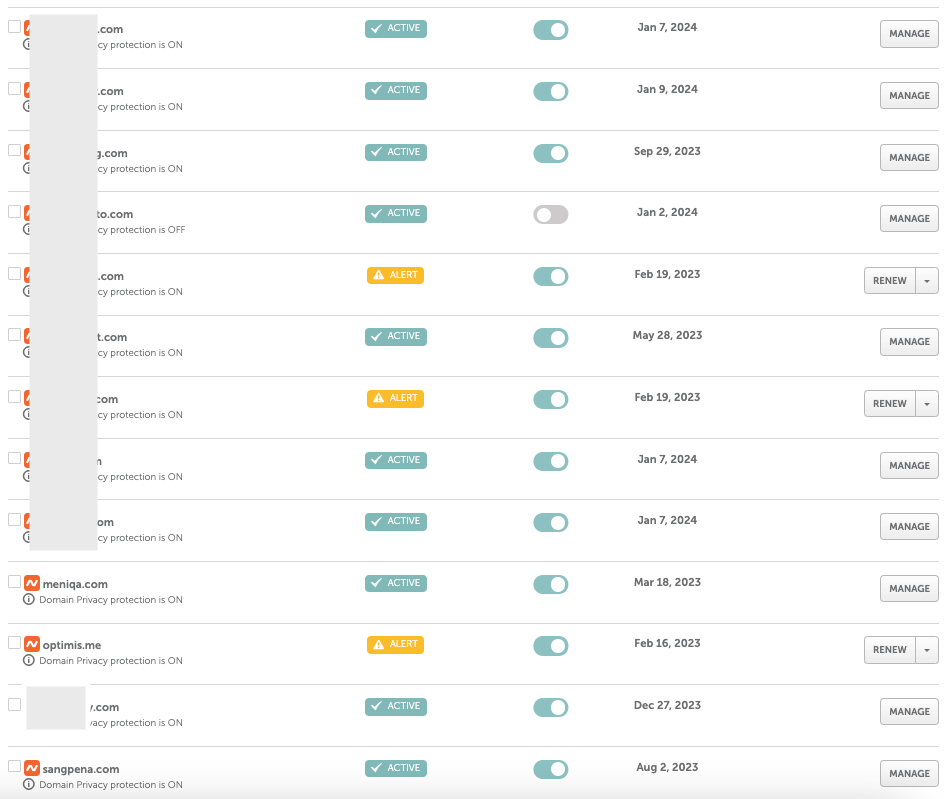Disable the privacy toggle for meniqa.com
951x799 pixels.
550,584
